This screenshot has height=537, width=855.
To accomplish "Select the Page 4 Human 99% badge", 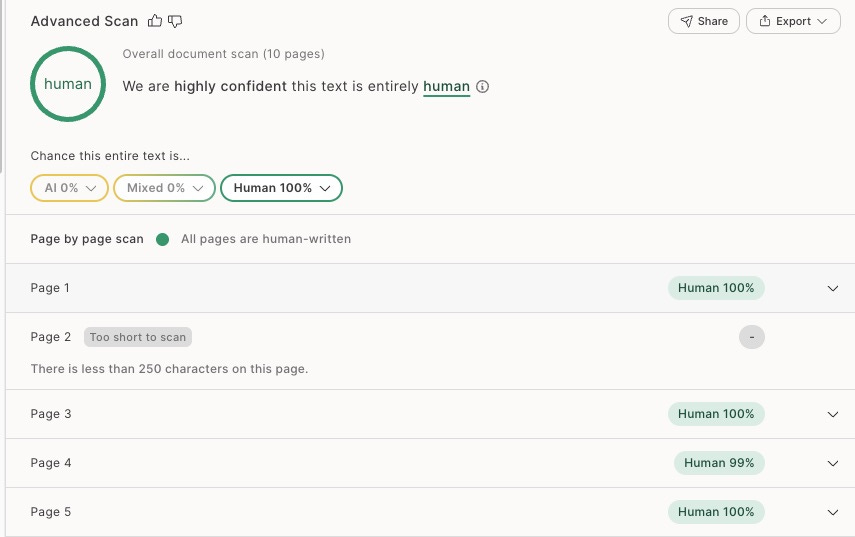I will point(719,463).
